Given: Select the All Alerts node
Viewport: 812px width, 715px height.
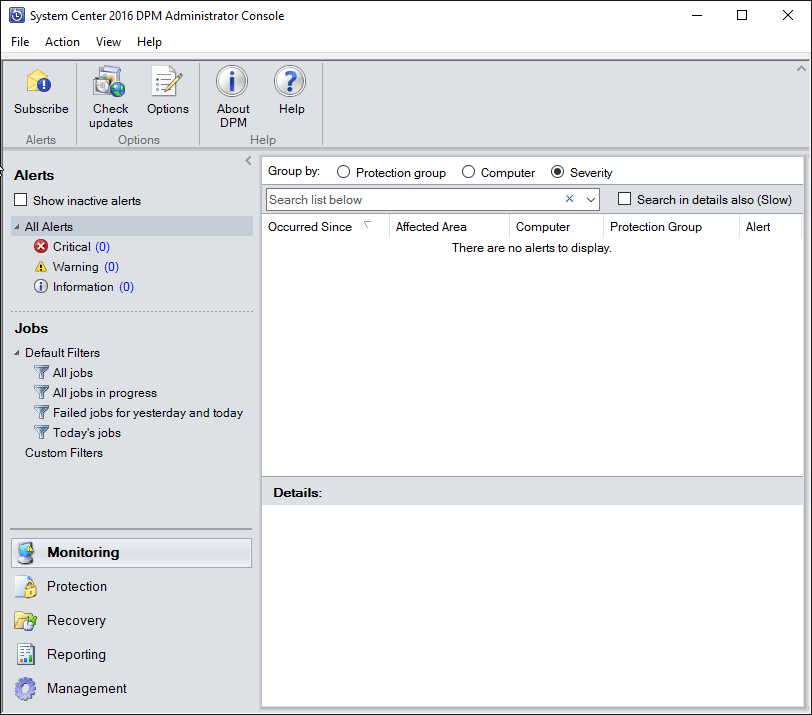Looking at the screenshot, I should (132, 227).
